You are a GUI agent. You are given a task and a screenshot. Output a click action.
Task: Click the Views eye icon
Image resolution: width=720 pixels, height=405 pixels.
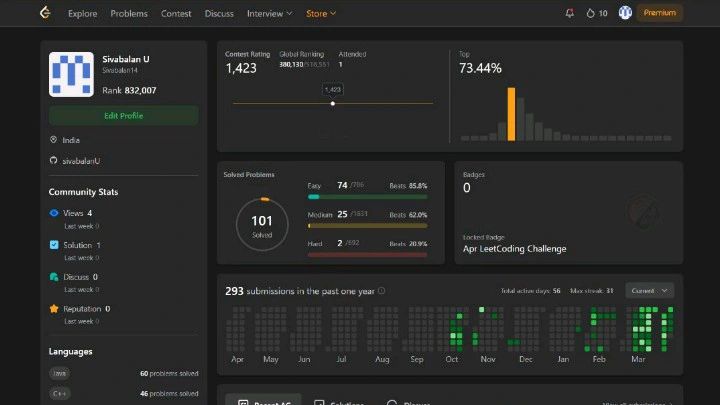[54, 213]
